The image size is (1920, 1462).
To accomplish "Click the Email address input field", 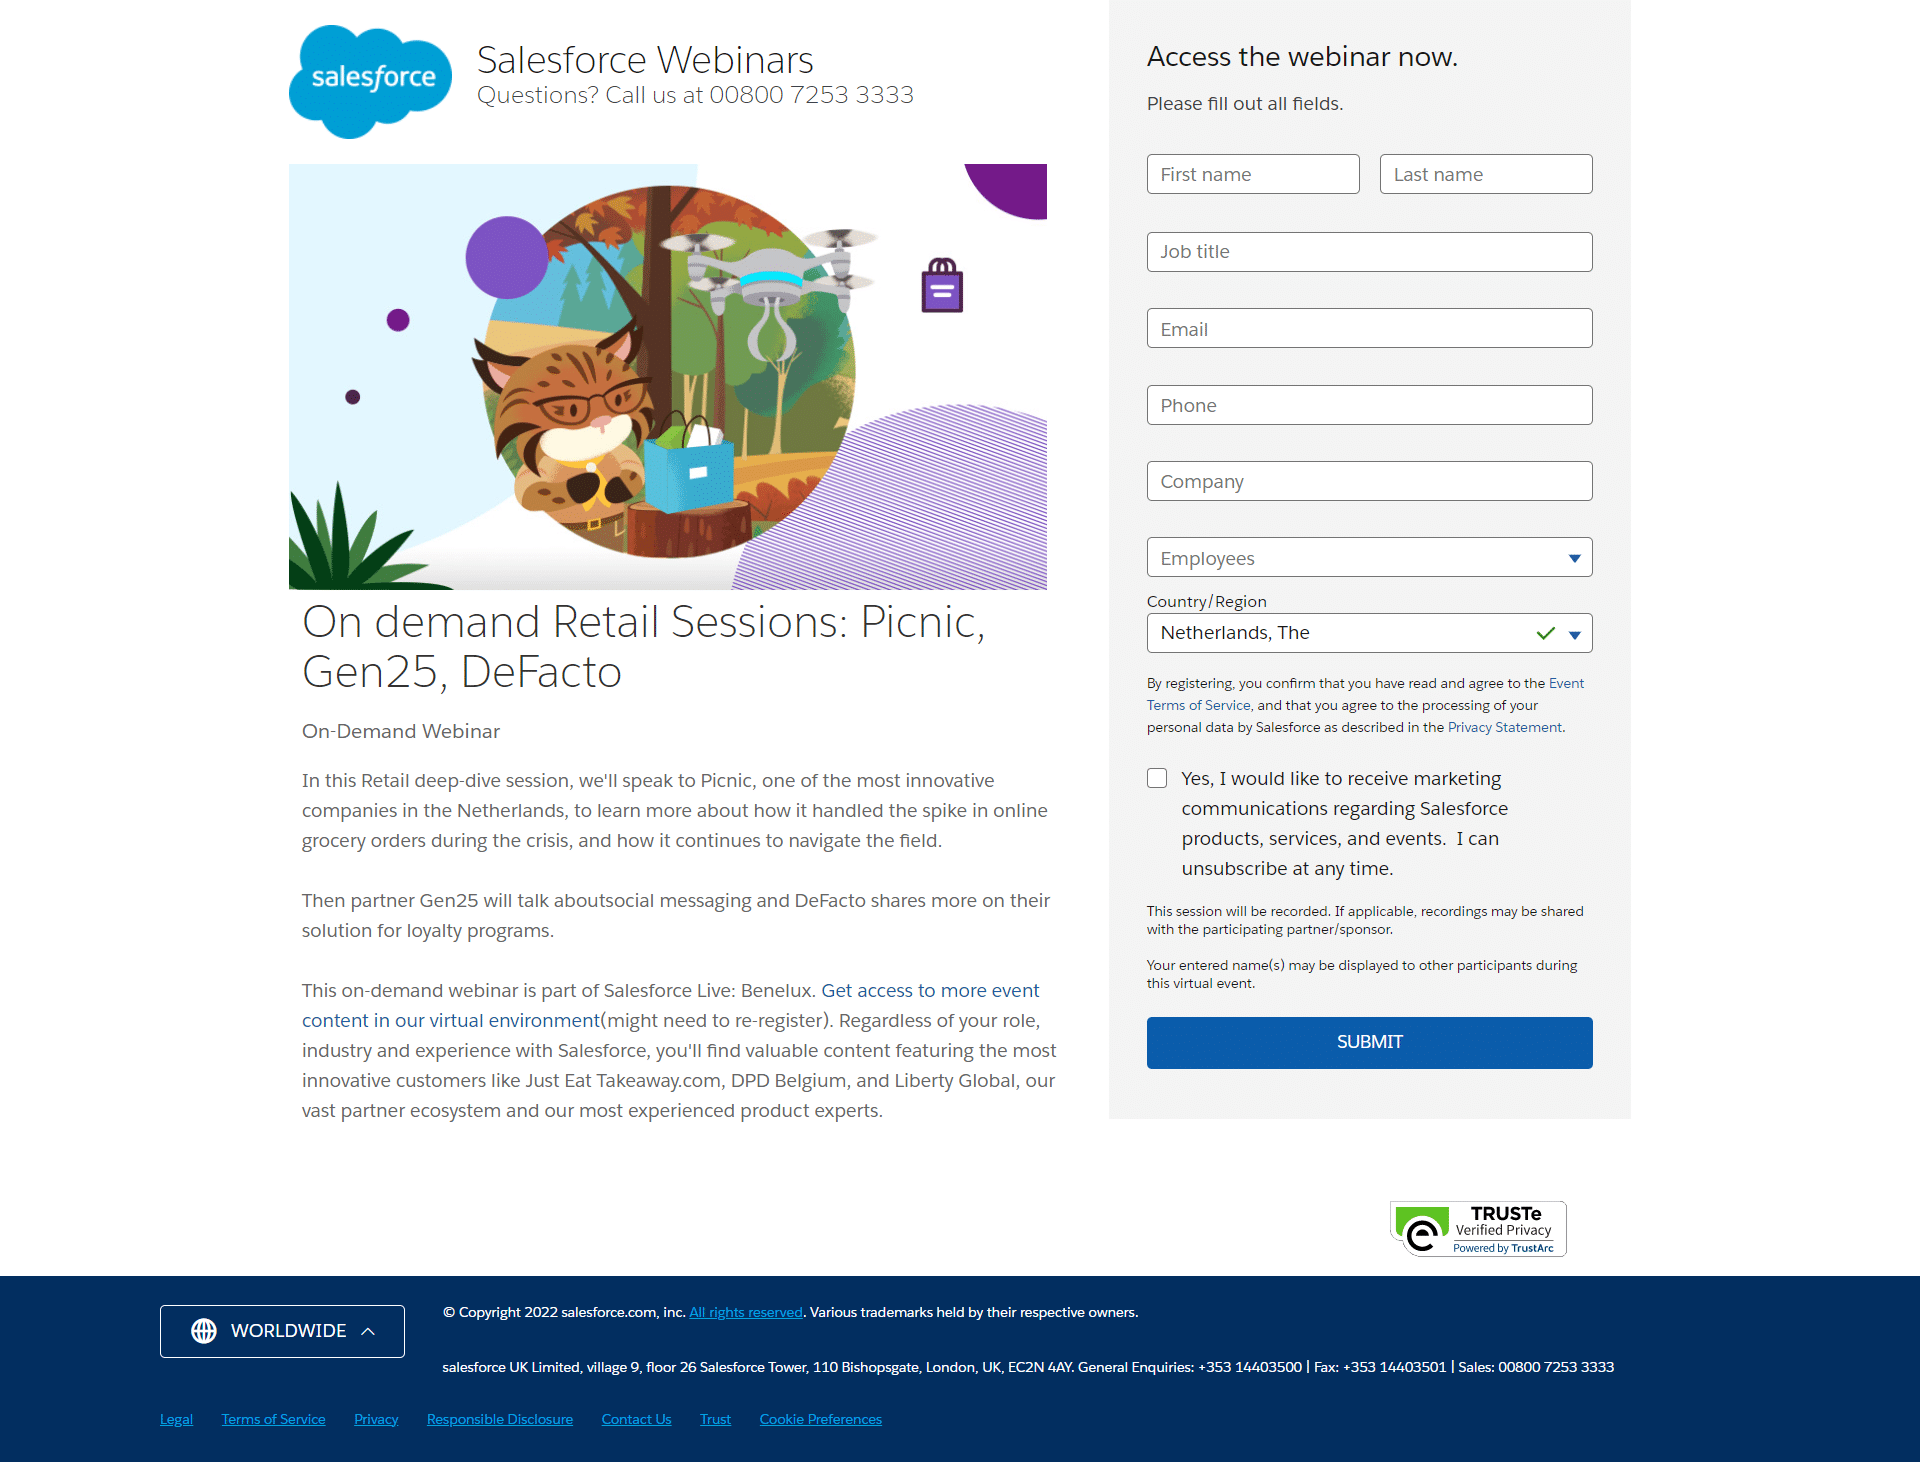I will 1369,327.
